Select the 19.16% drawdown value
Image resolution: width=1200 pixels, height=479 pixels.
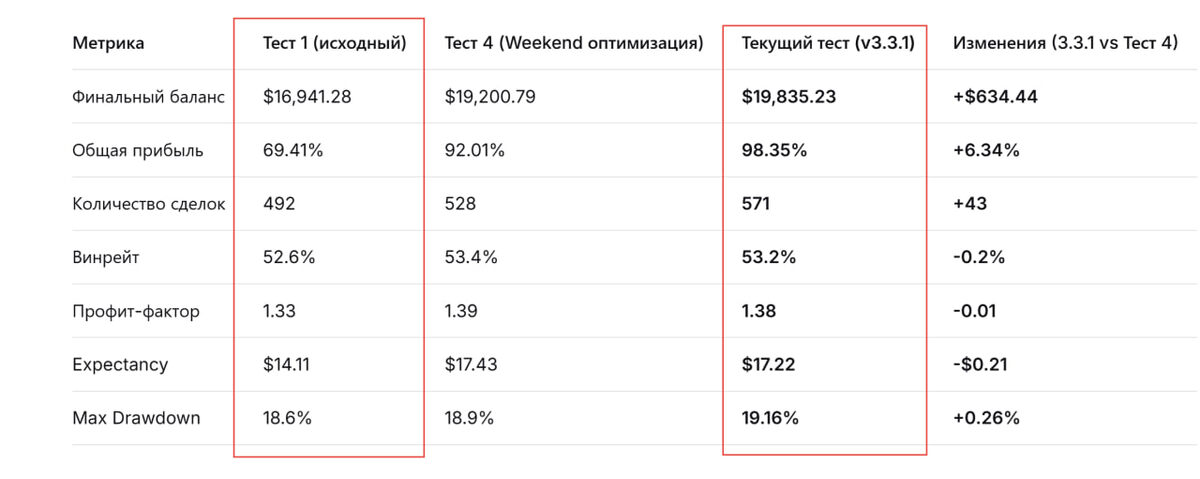click(770, 418)
